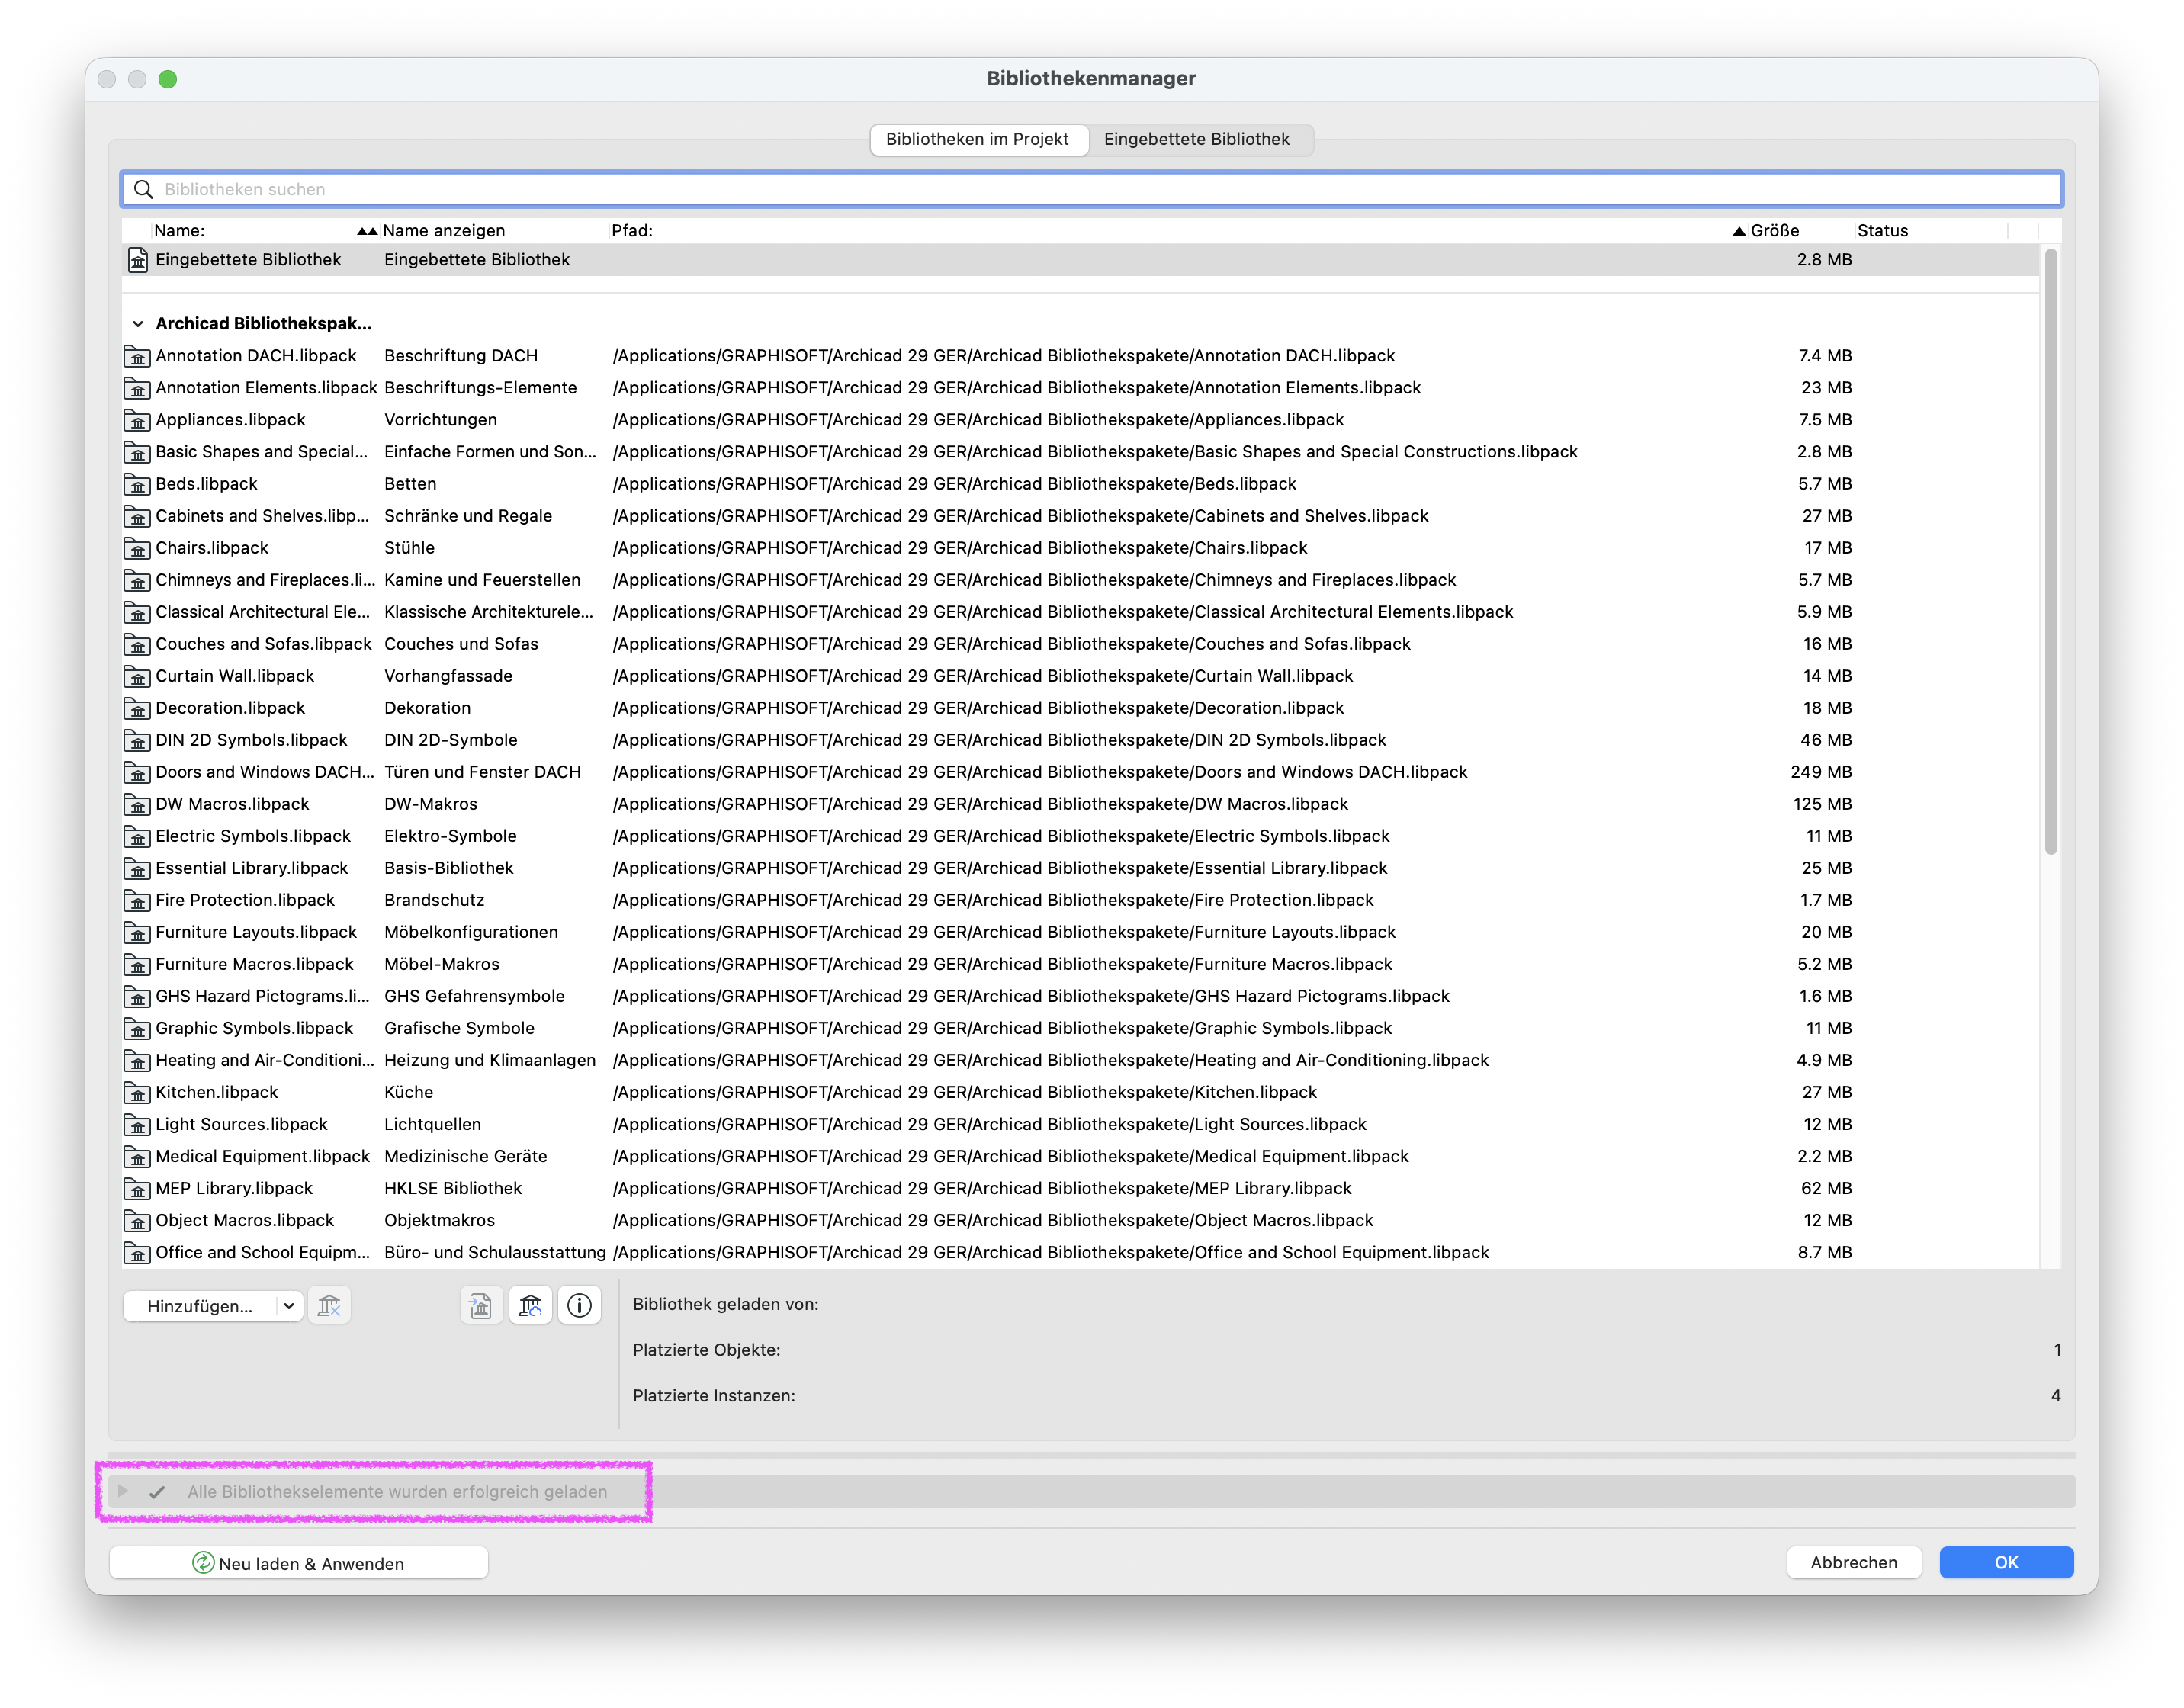Image resolution: width=2184 pixels, height=1708 pixels.
Task: Sort by the Status column header
Action: (x=1930, y=230)
